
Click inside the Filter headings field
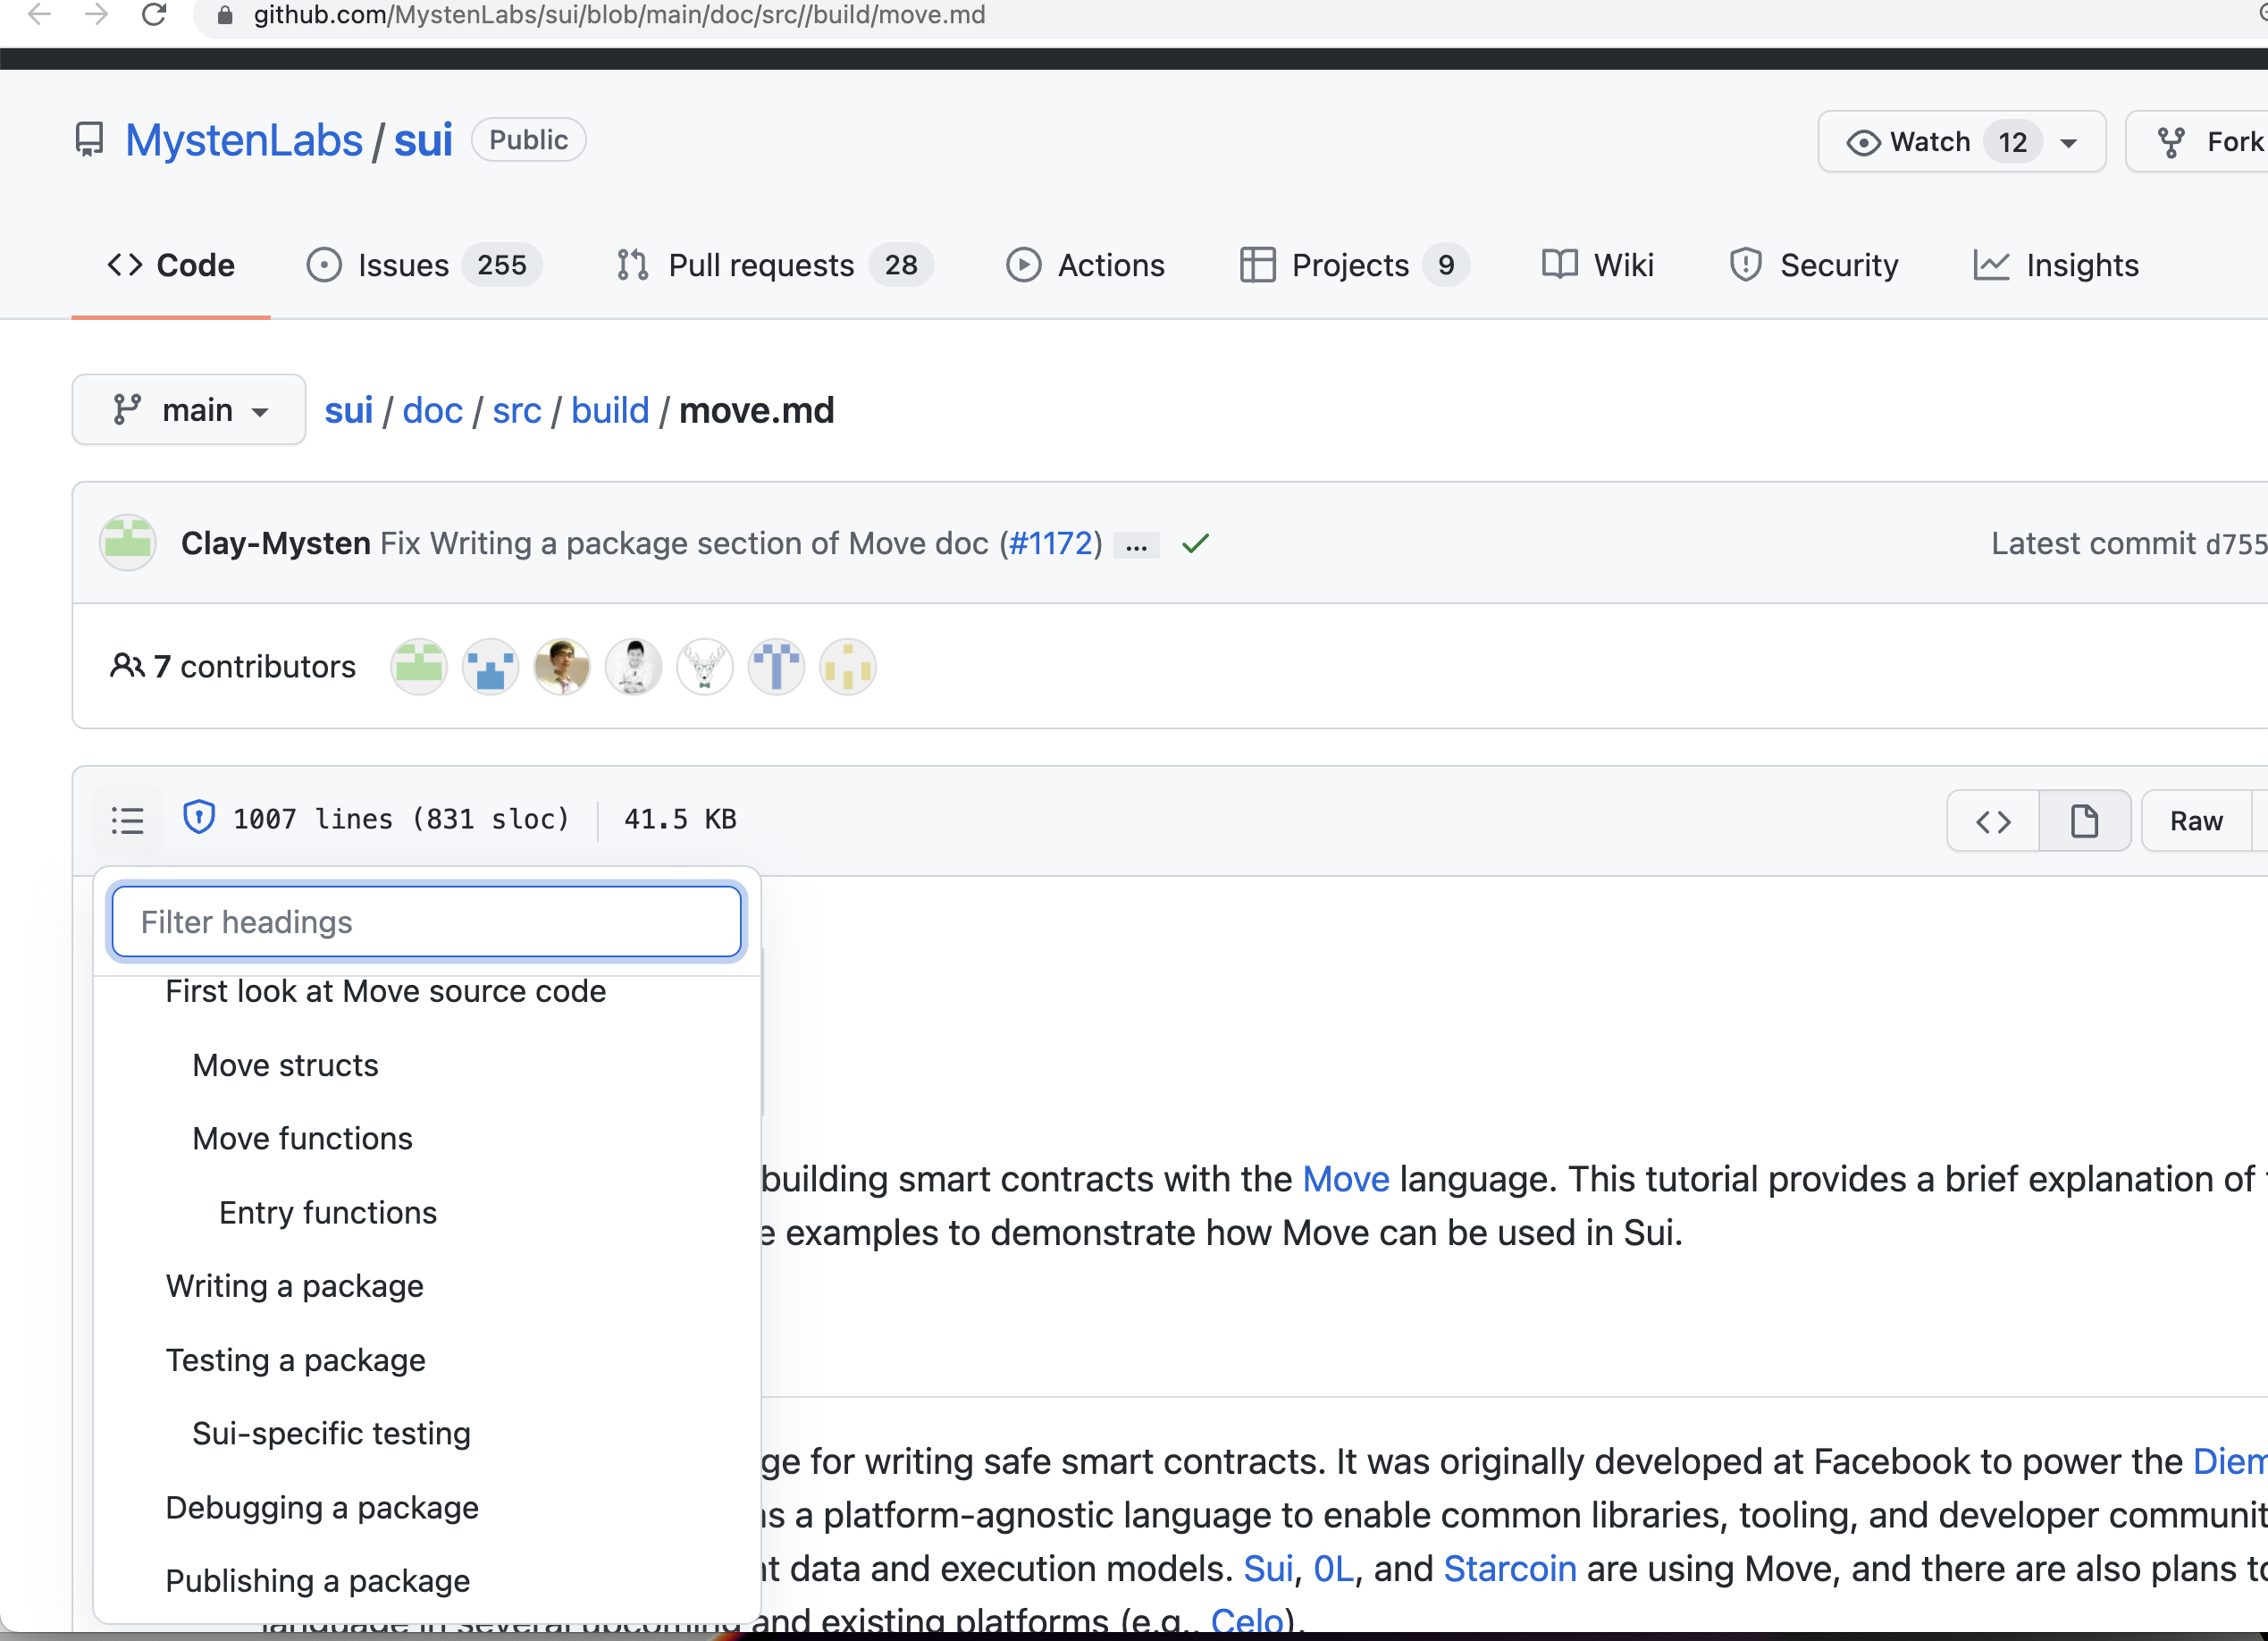[x=426, y=921]
